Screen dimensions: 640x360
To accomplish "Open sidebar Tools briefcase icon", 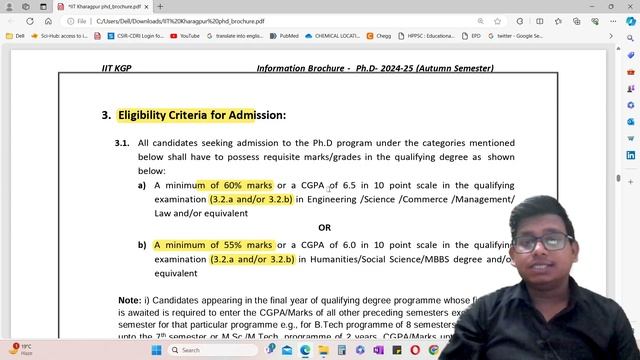I will click(x=631, y=72).
